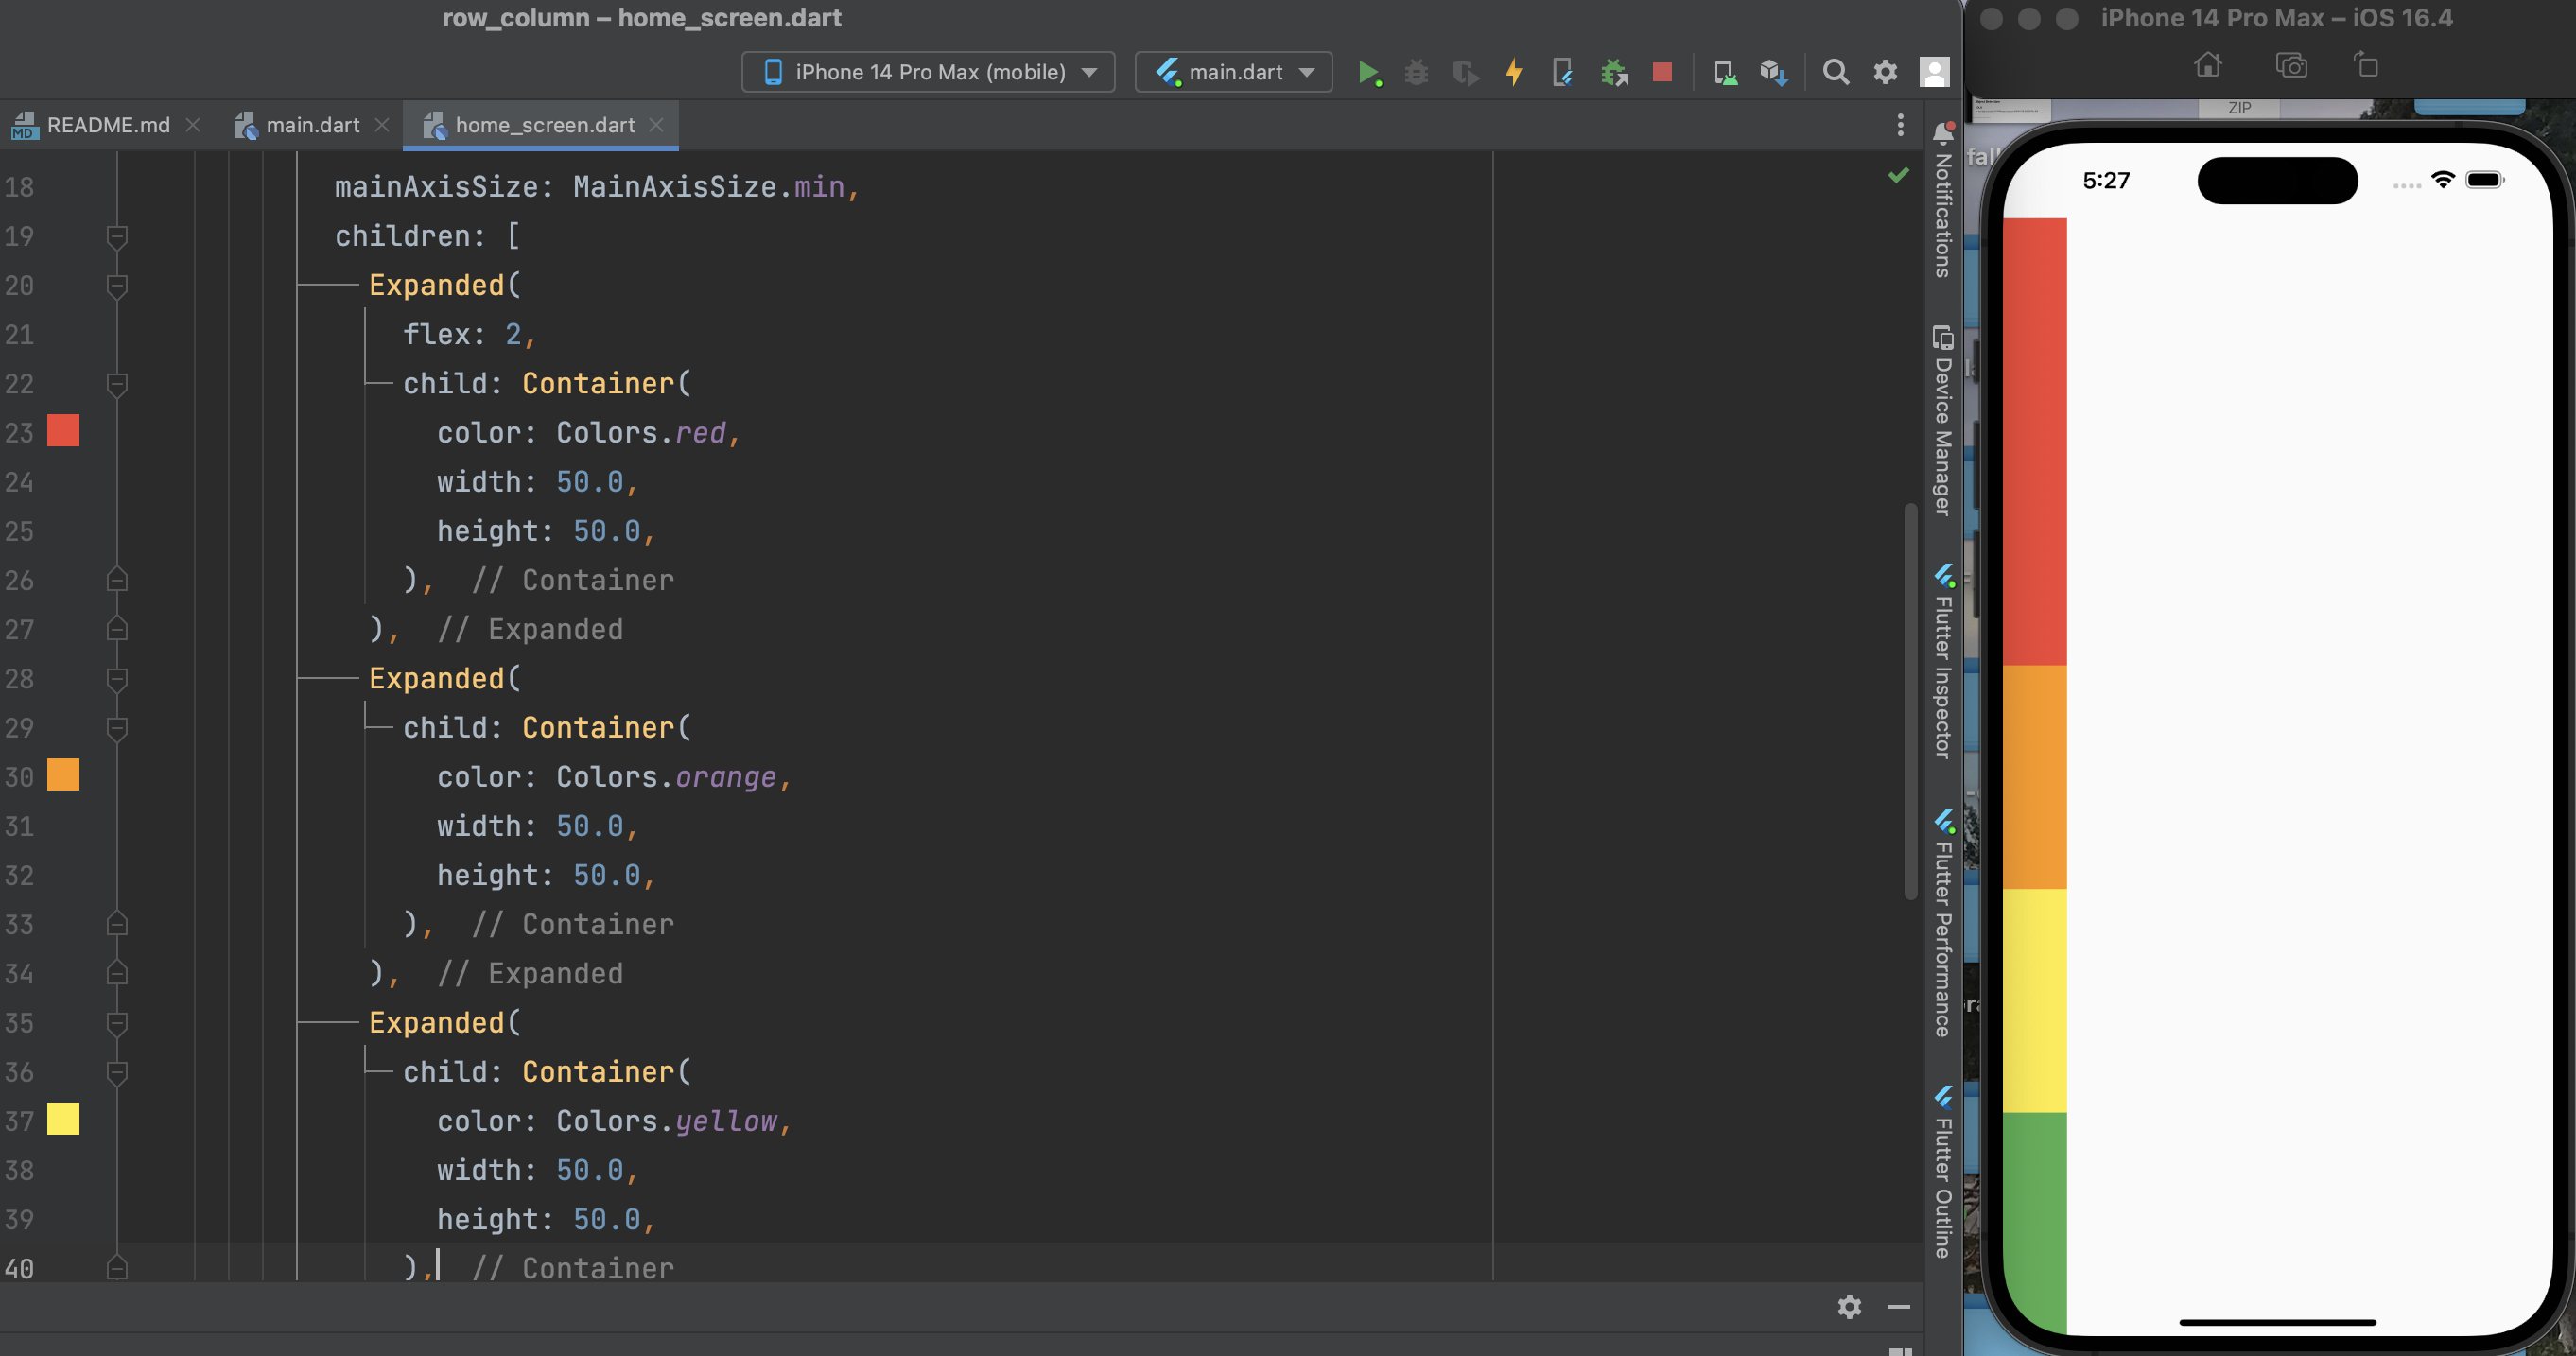Screen dimensions: 2576x1356
Task: Rotate simulator device icon
Action: point(2366,66)
